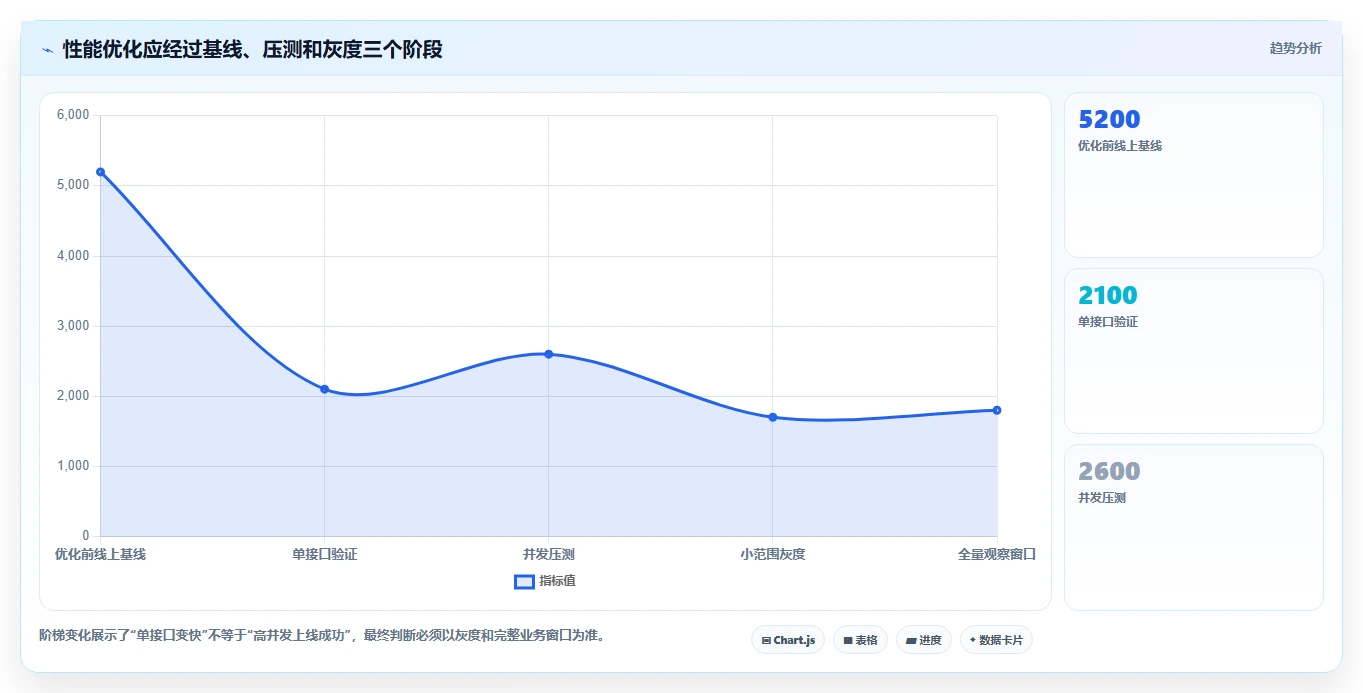Toggle the 指标值 legend item
The height and width of the screenshot is (693, 1363).
(545, 581)
